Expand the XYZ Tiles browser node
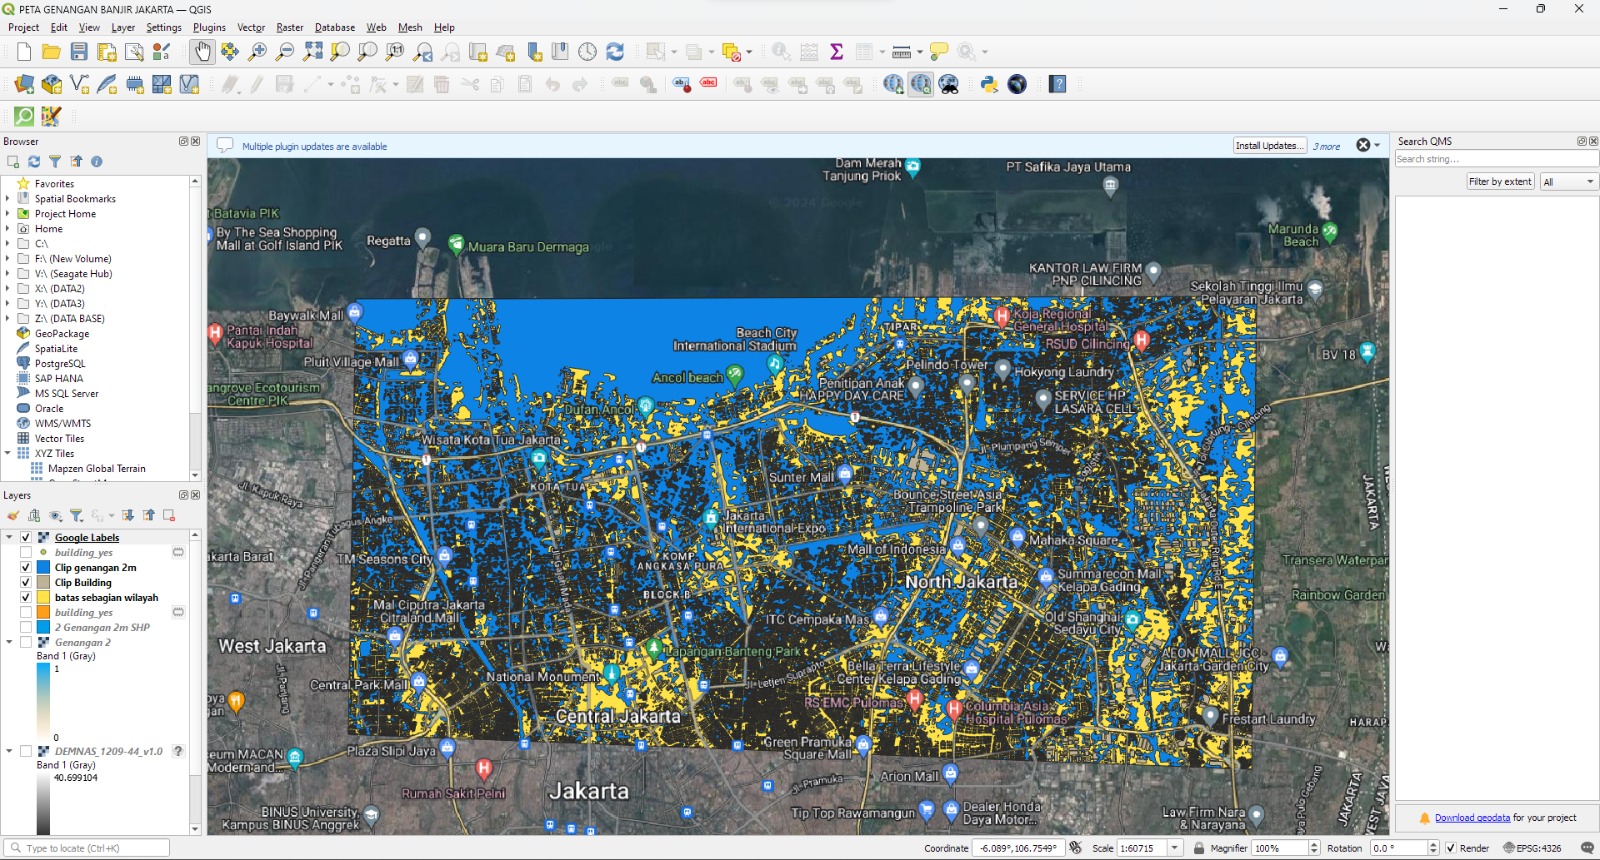 pyautogui.click(x=8, y=454)
